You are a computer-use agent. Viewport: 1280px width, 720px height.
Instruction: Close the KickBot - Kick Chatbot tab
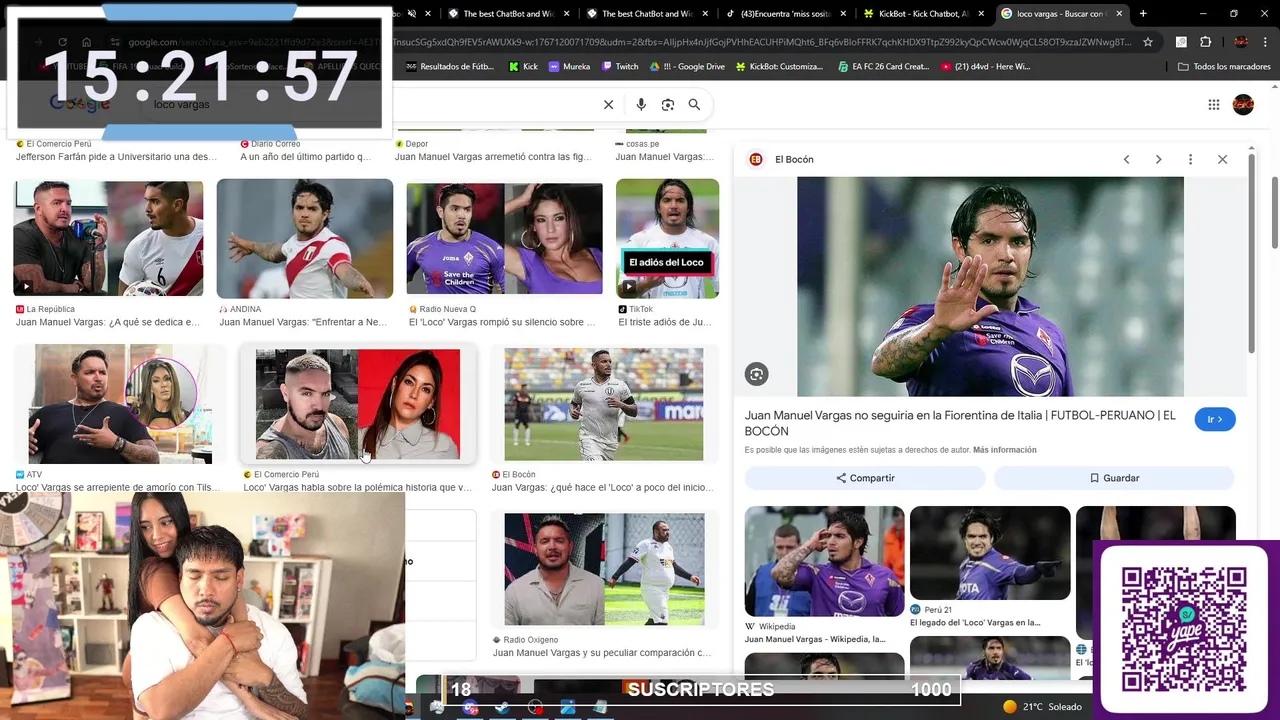point(981,14)
